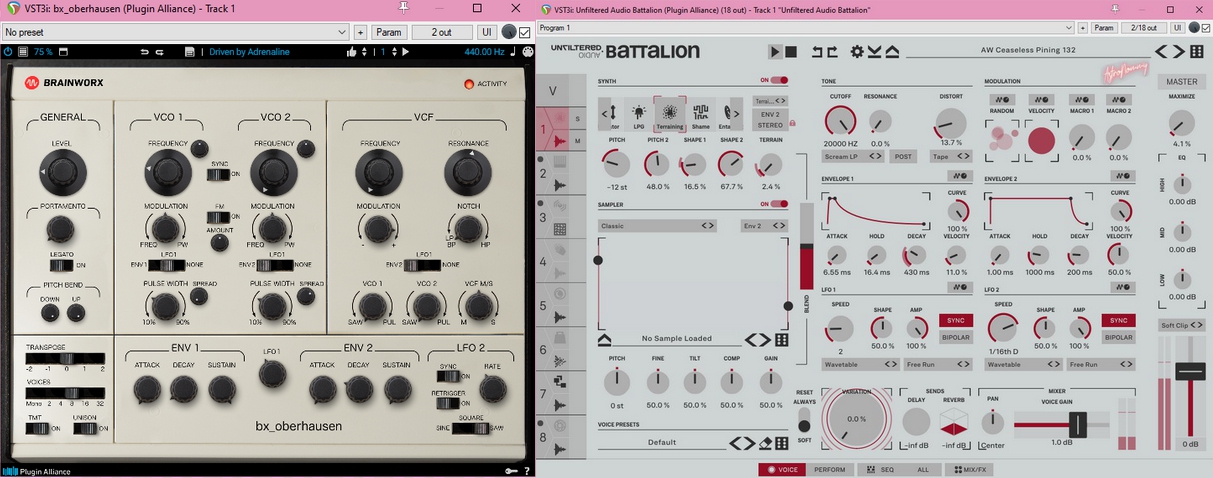Click VARIATION large dial

(856, 419)
